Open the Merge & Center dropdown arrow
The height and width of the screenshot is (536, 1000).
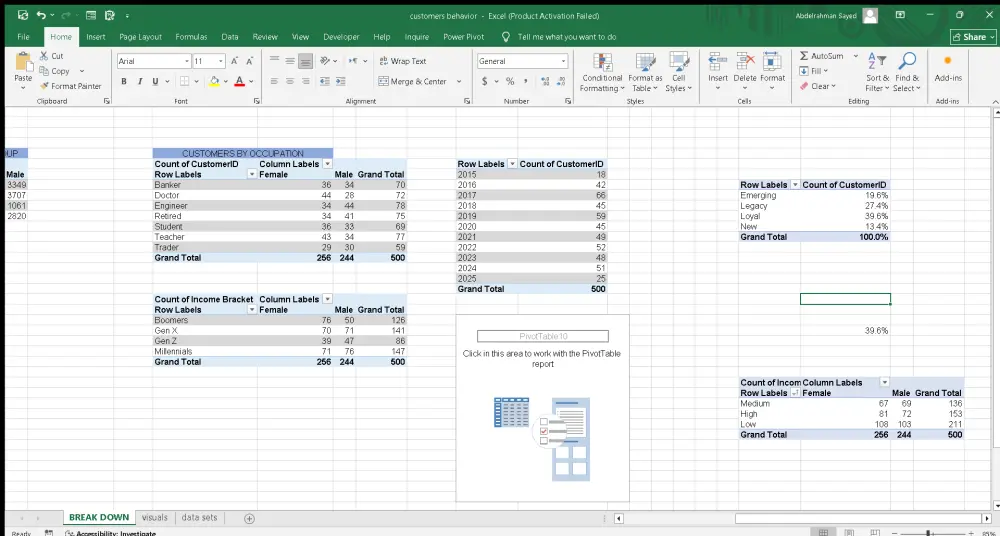click(459, 82)
